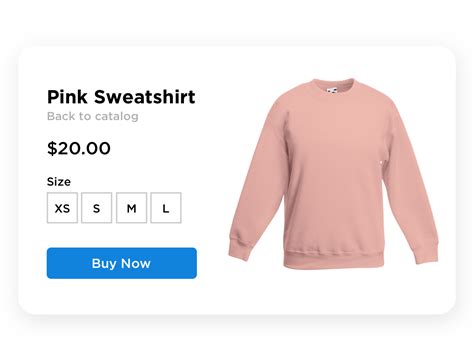The image size is (474, 364).
Task: Click the Size label above options
Action: pyautogui.click(x=59, y=182)
